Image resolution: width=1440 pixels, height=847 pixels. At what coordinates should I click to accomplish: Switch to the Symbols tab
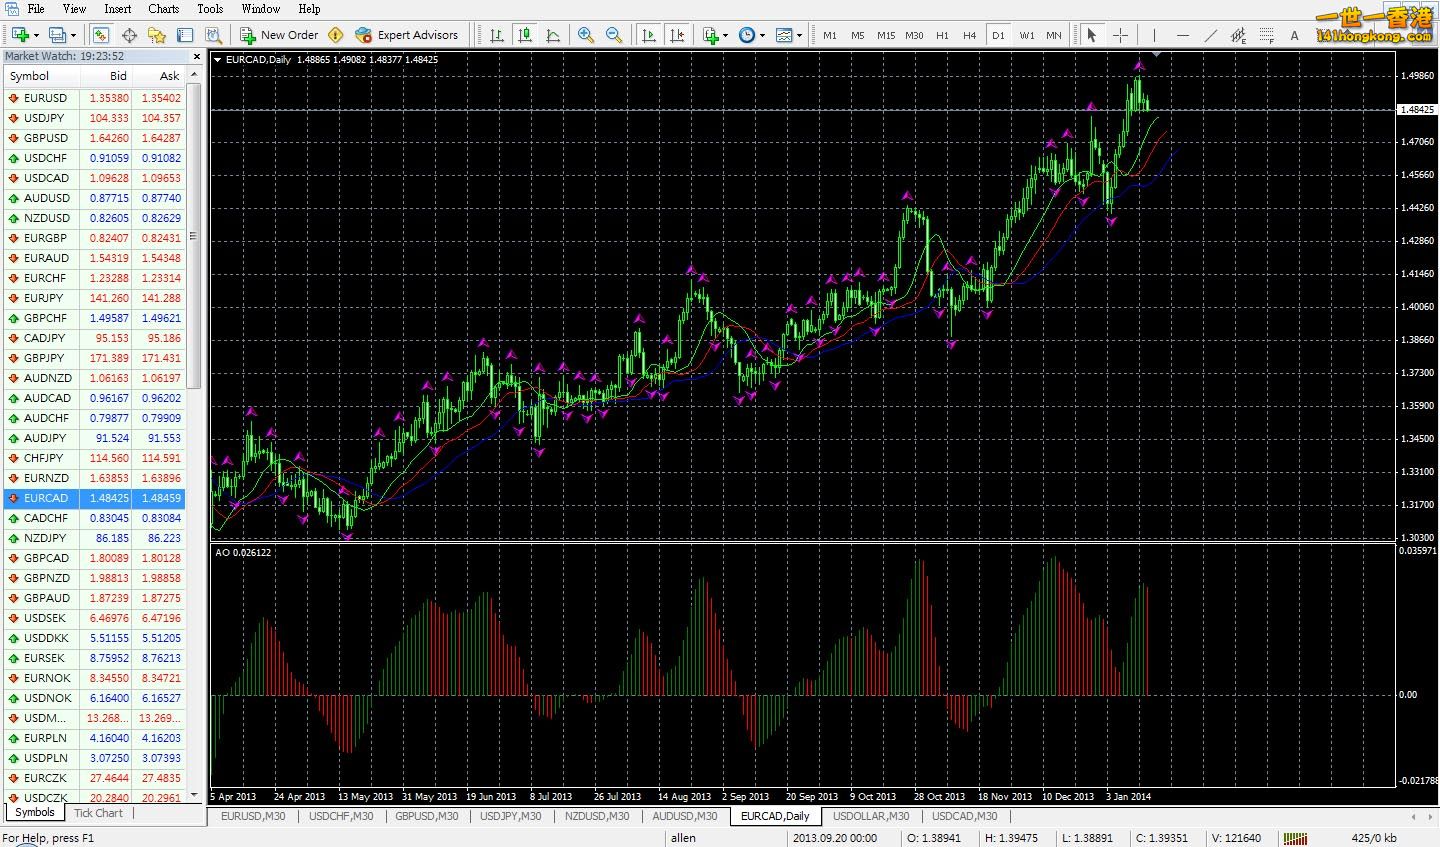(x=35, y=813)
